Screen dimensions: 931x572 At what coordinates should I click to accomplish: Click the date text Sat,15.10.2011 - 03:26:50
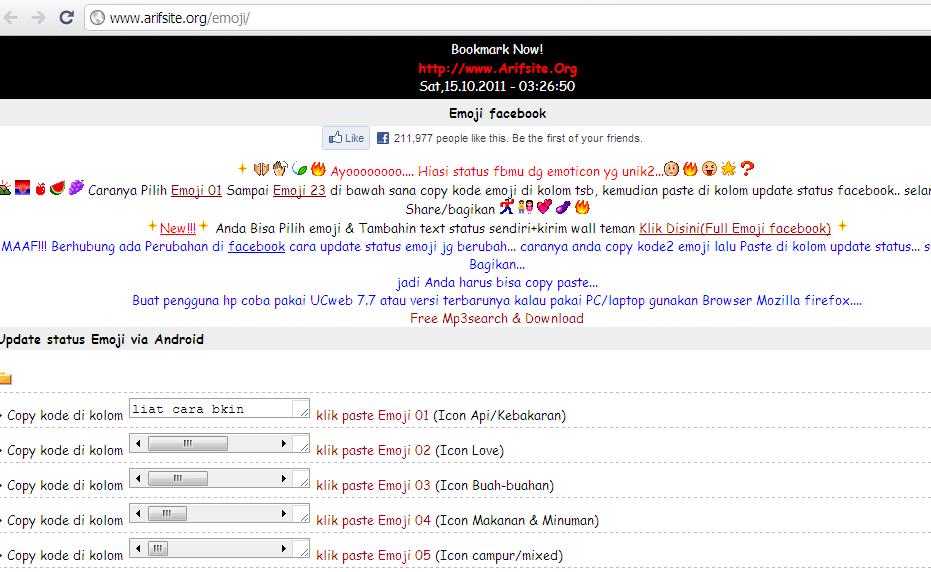tap(497, 86)
